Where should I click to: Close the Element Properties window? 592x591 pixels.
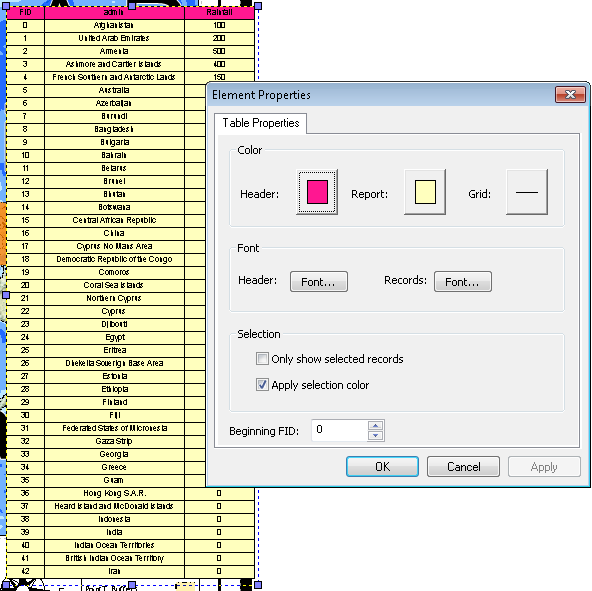pyautogui.click(x=570, y=94)
